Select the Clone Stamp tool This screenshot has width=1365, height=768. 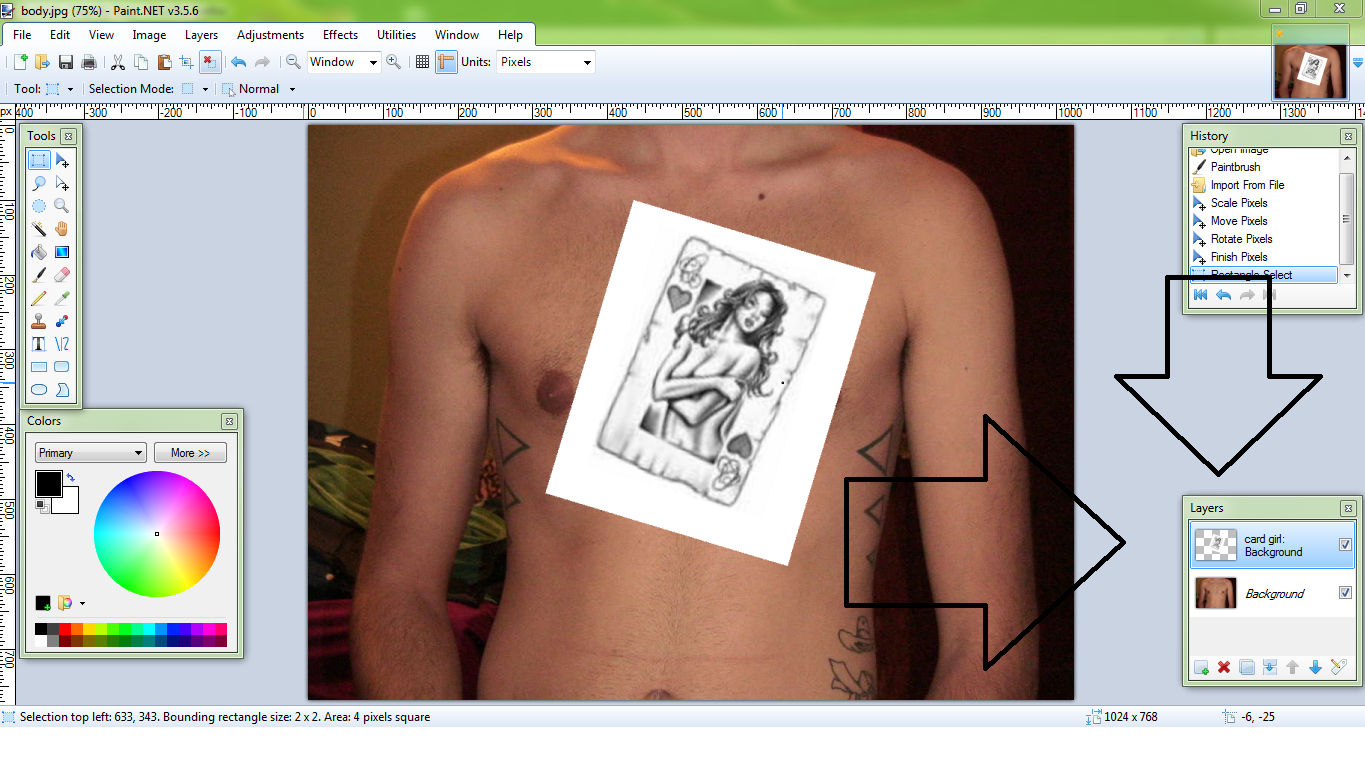tap(39, 321)
